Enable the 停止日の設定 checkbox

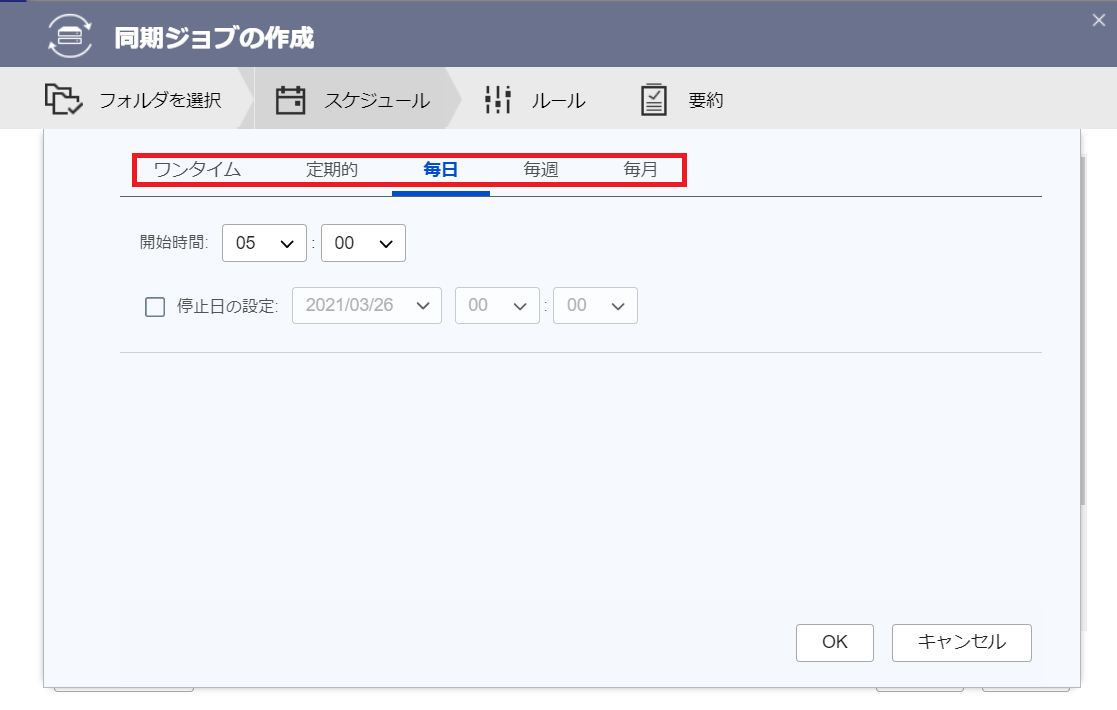pyautogui.click(x=155, y=307)
